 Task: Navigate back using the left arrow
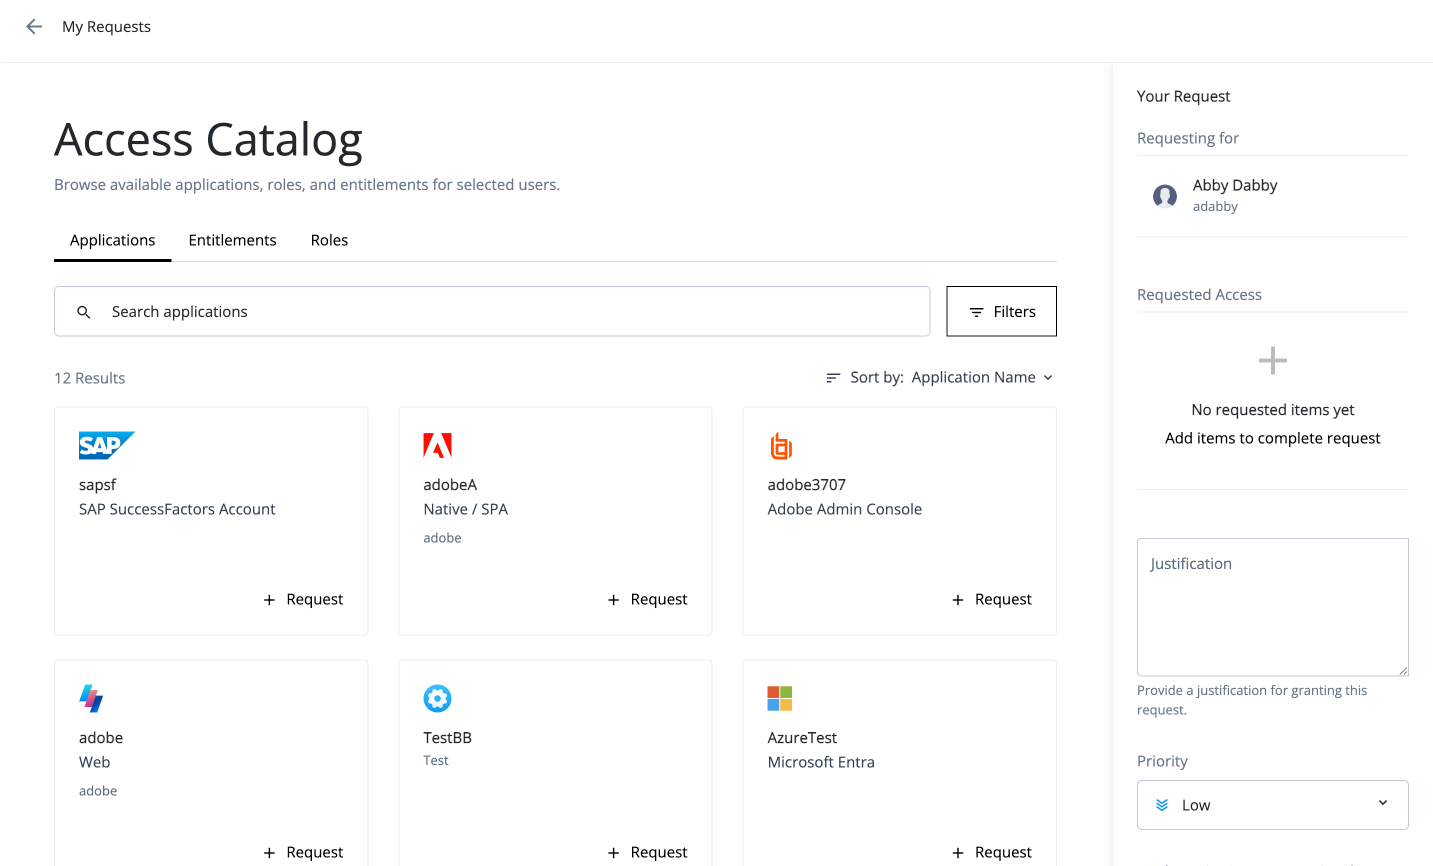[33, 26]
